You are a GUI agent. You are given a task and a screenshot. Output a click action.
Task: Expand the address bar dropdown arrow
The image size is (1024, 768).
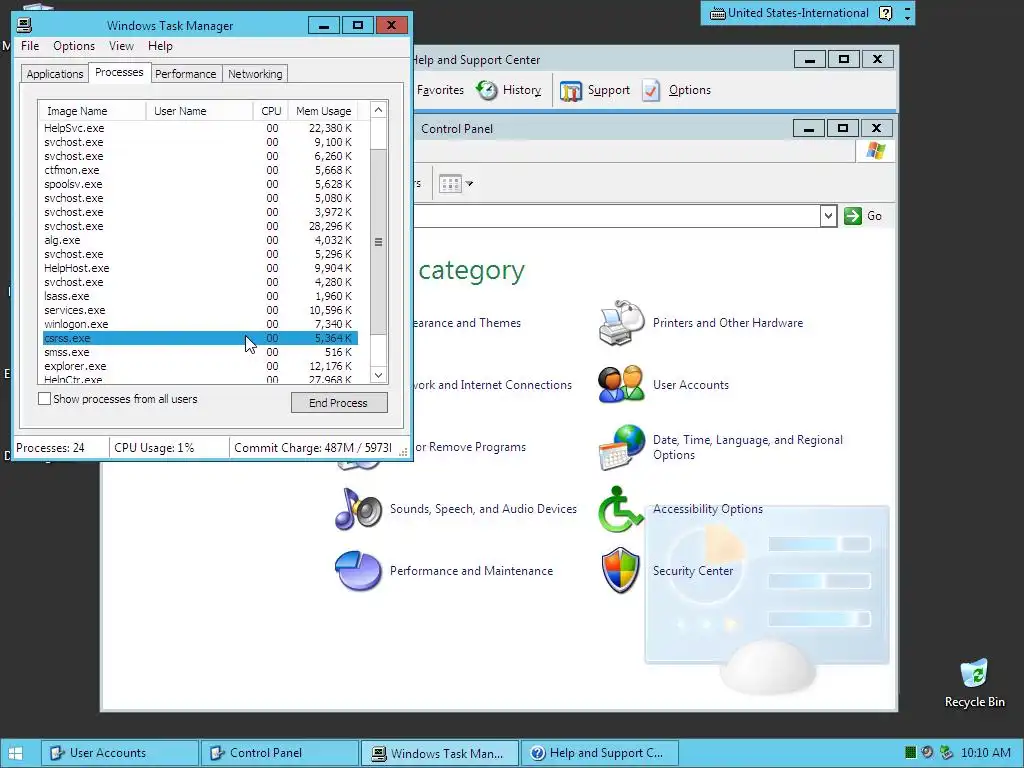click(x=828, y=216)
